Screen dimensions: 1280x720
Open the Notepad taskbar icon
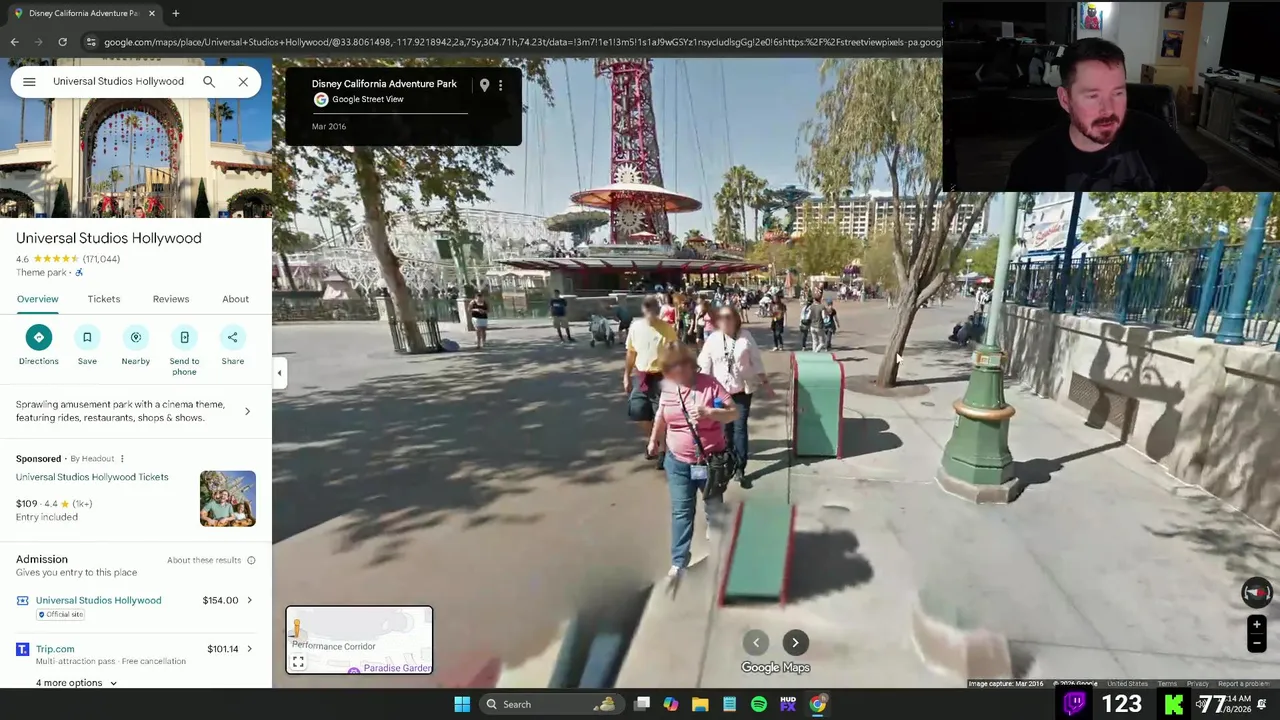coord(730,704)
